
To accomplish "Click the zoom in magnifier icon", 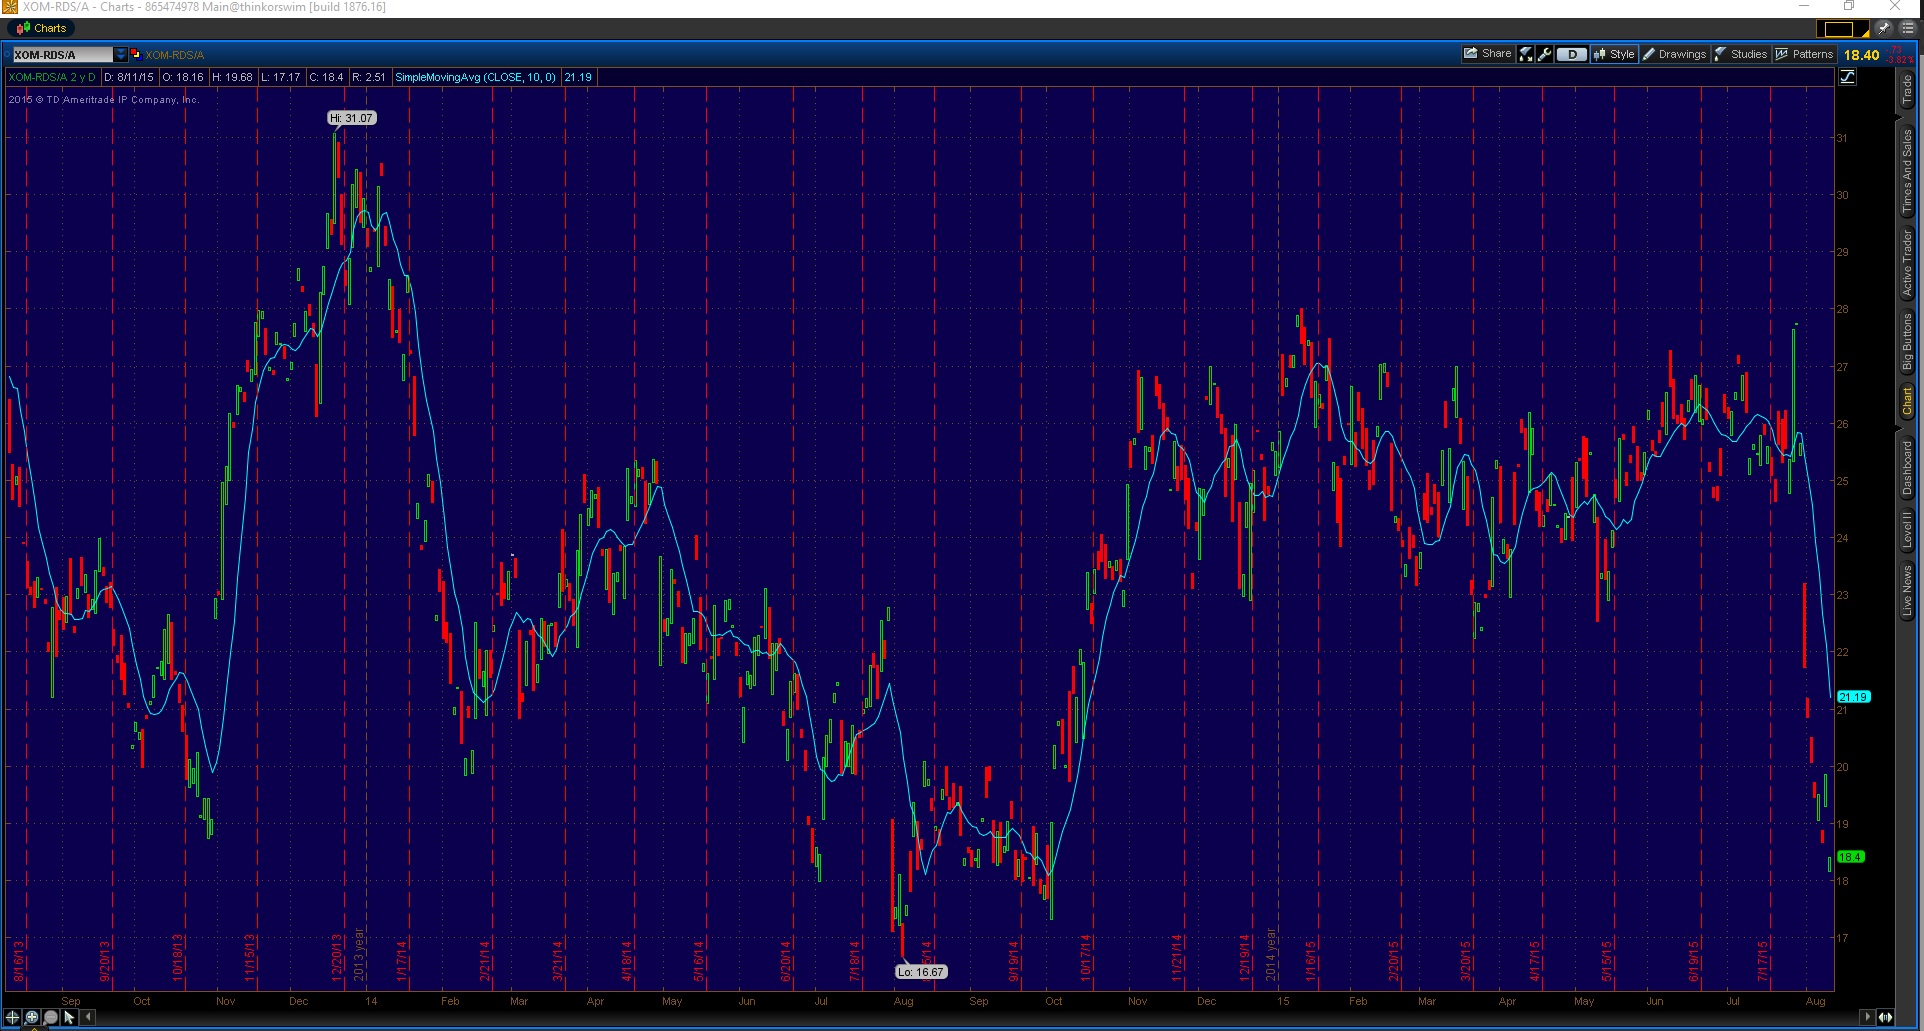I will click(x=32, y=1017).
